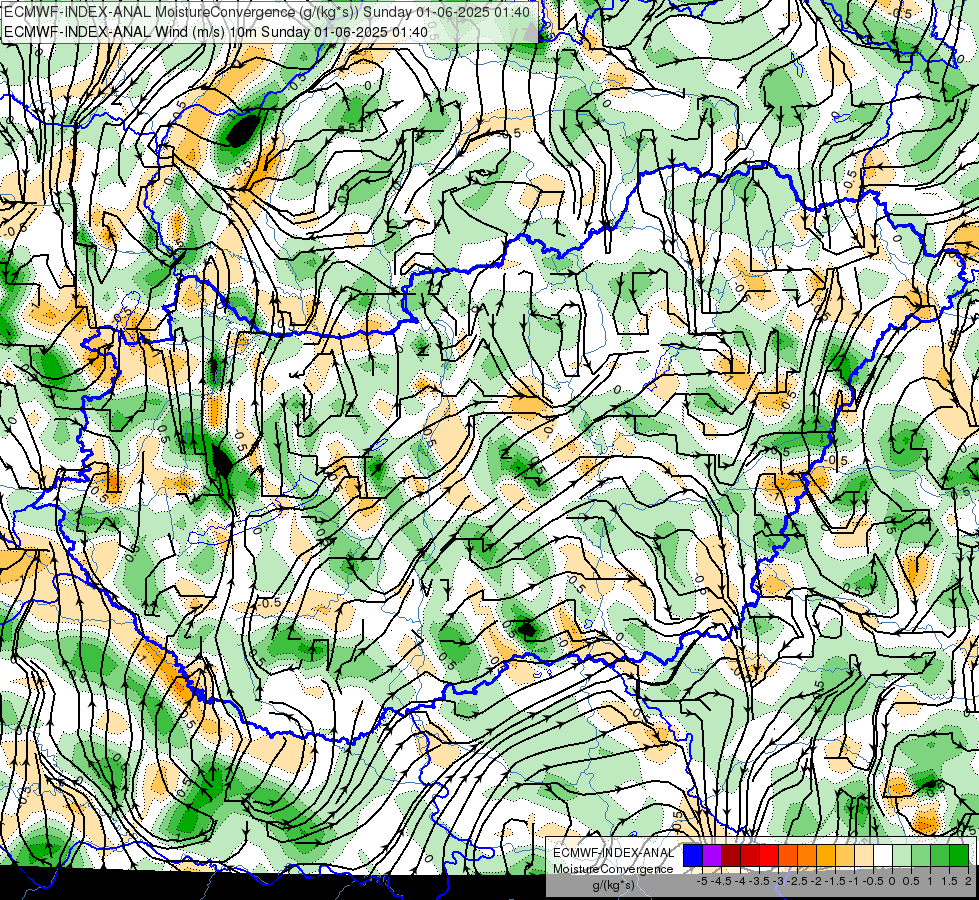Click 'MoistureConvergence' label in the legend

point(613,869)
